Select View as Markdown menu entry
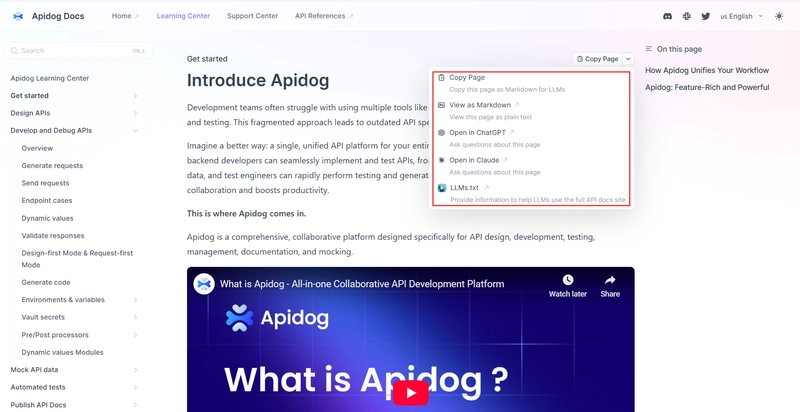The image size is (800, 412). 531,111
